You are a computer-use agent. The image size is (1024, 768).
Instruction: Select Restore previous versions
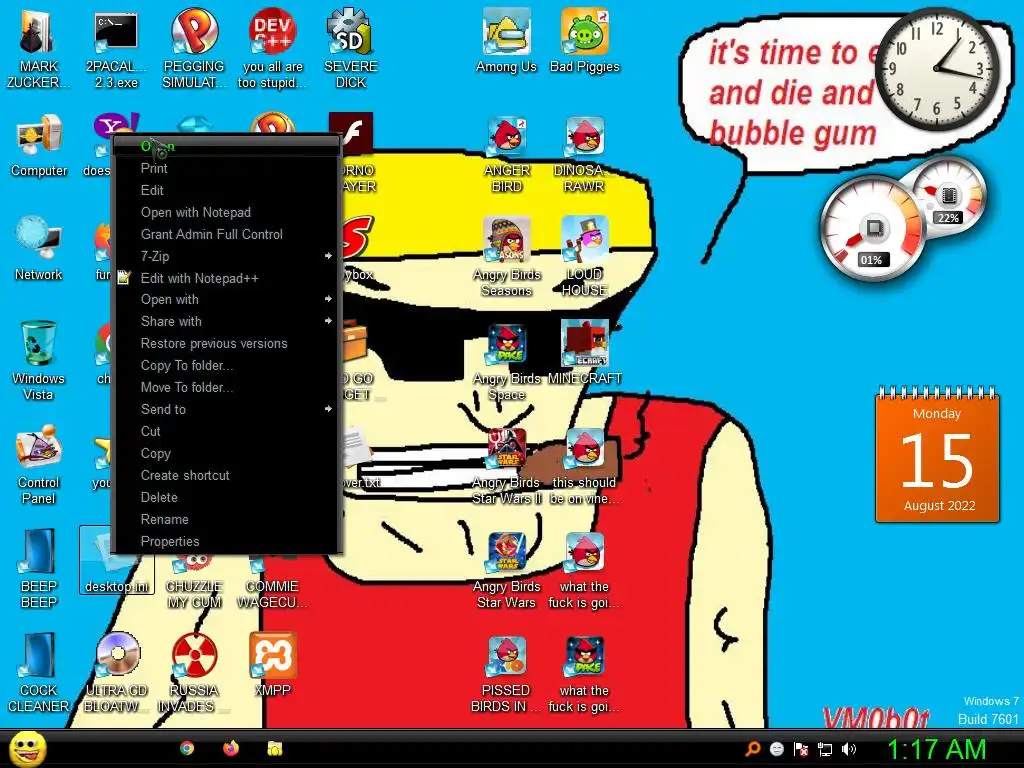click(226, 344)
